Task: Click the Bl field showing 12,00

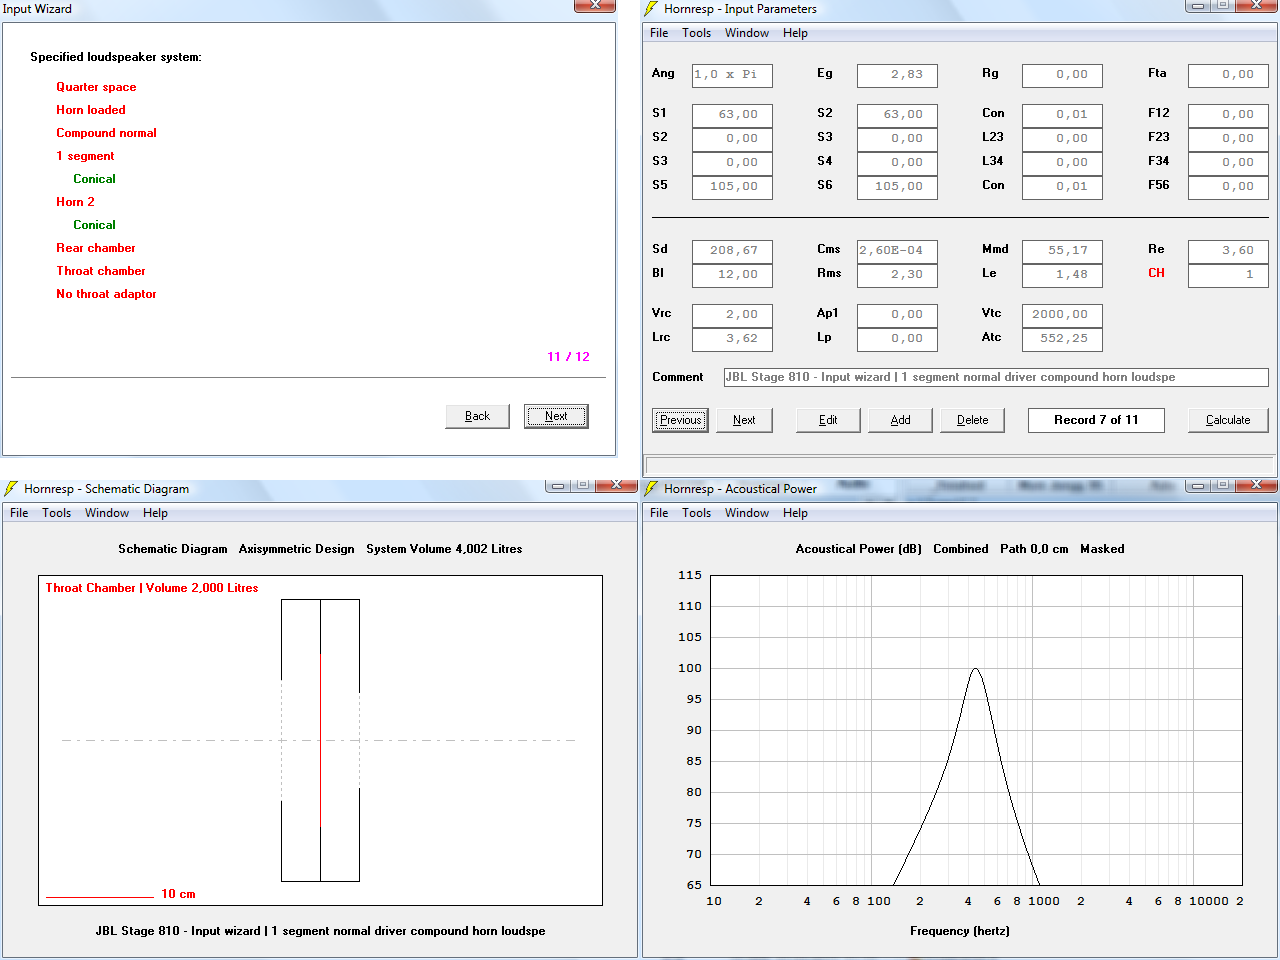Action: tap(732, 275)
